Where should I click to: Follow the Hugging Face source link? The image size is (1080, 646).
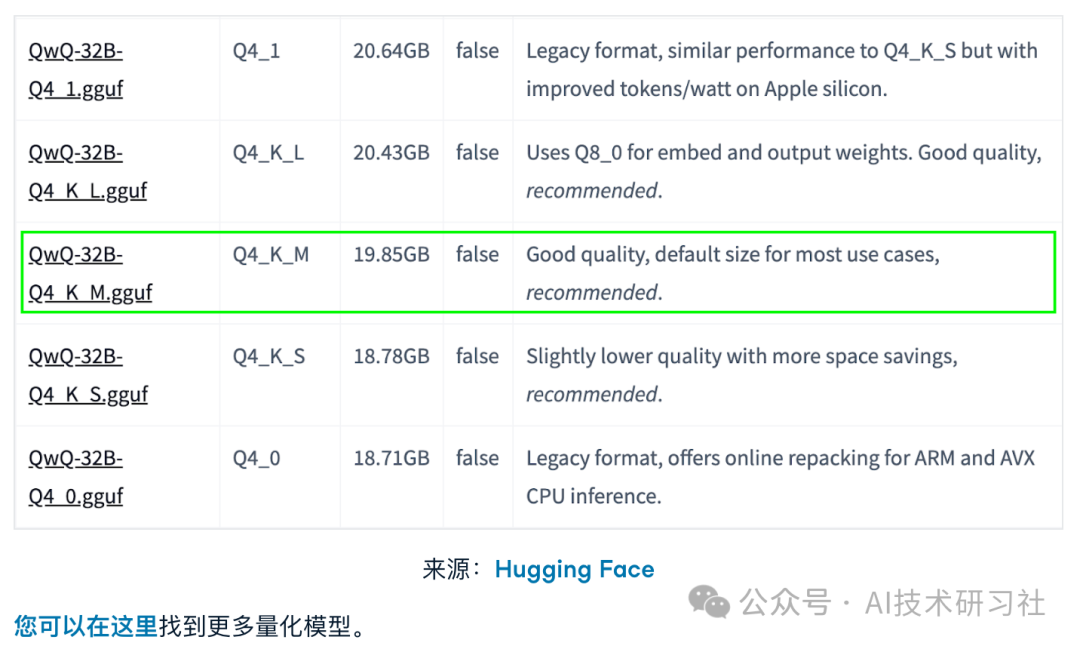pos(574,570)
